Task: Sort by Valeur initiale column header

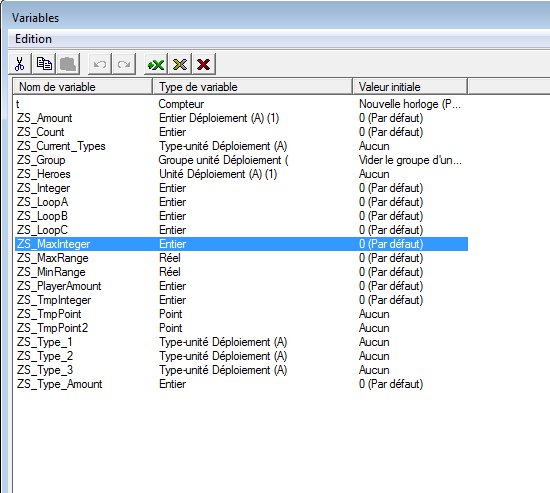Action: click(410, 87)
